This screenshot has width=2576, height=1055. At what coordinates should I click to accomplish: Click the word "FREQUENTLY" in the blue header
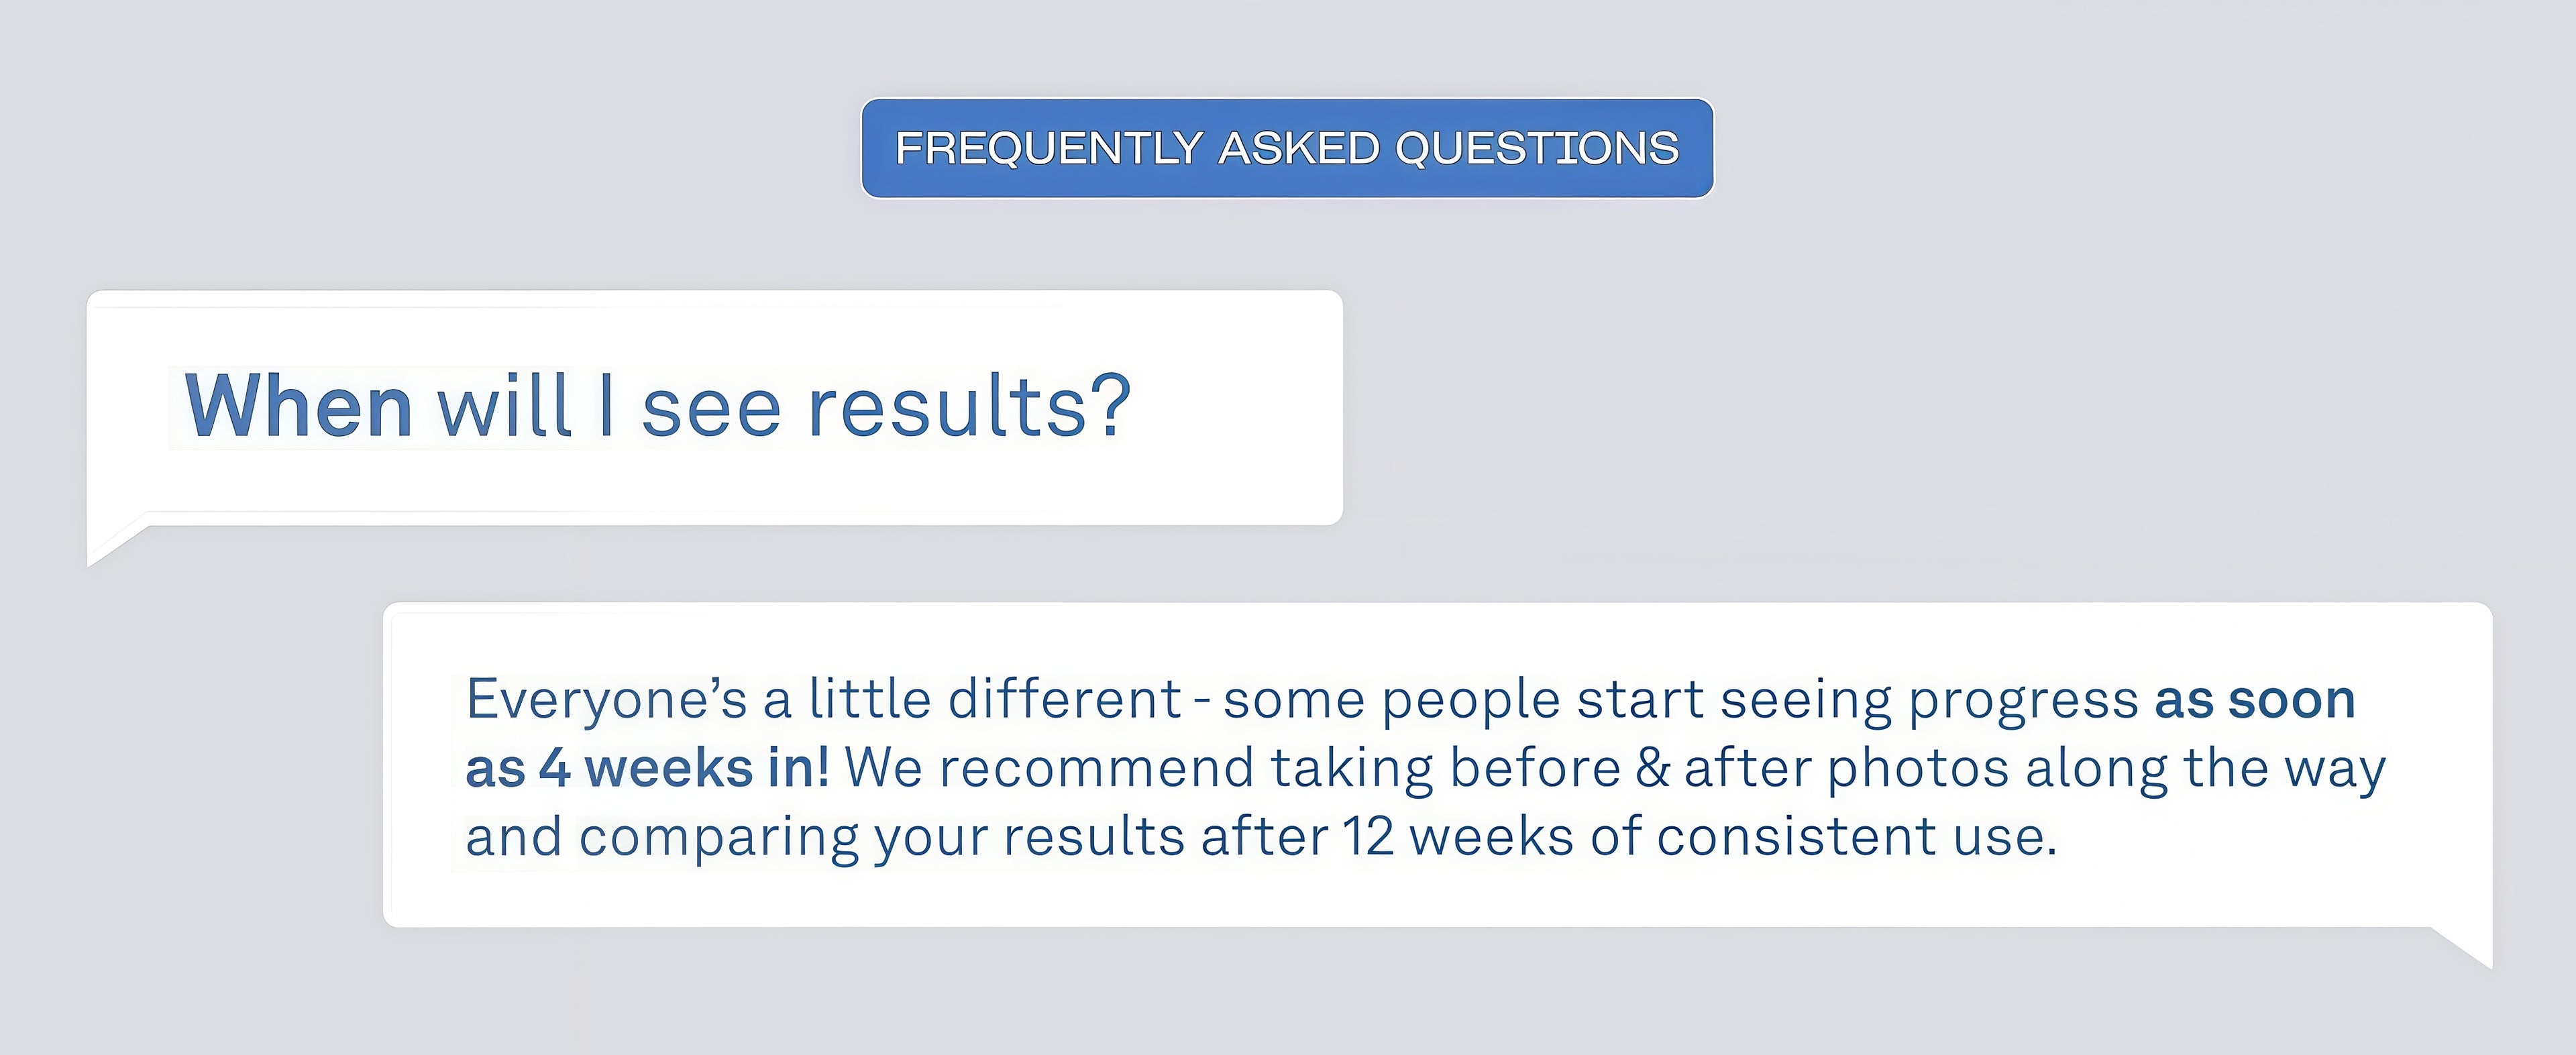[1048, 148]
